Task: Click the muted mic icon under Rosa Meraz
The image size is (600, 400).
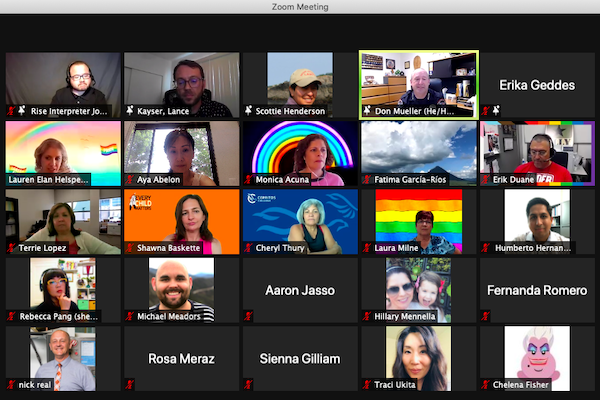Action: 130,384
